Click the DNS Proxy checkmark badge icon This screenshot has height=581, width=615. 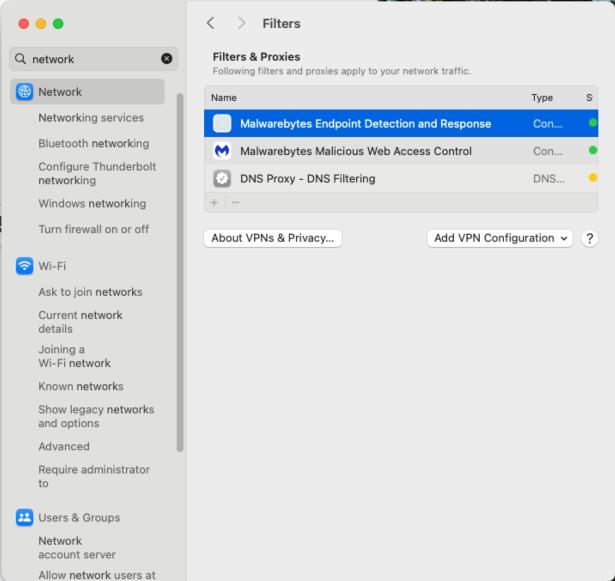click(x=222, y=178)
